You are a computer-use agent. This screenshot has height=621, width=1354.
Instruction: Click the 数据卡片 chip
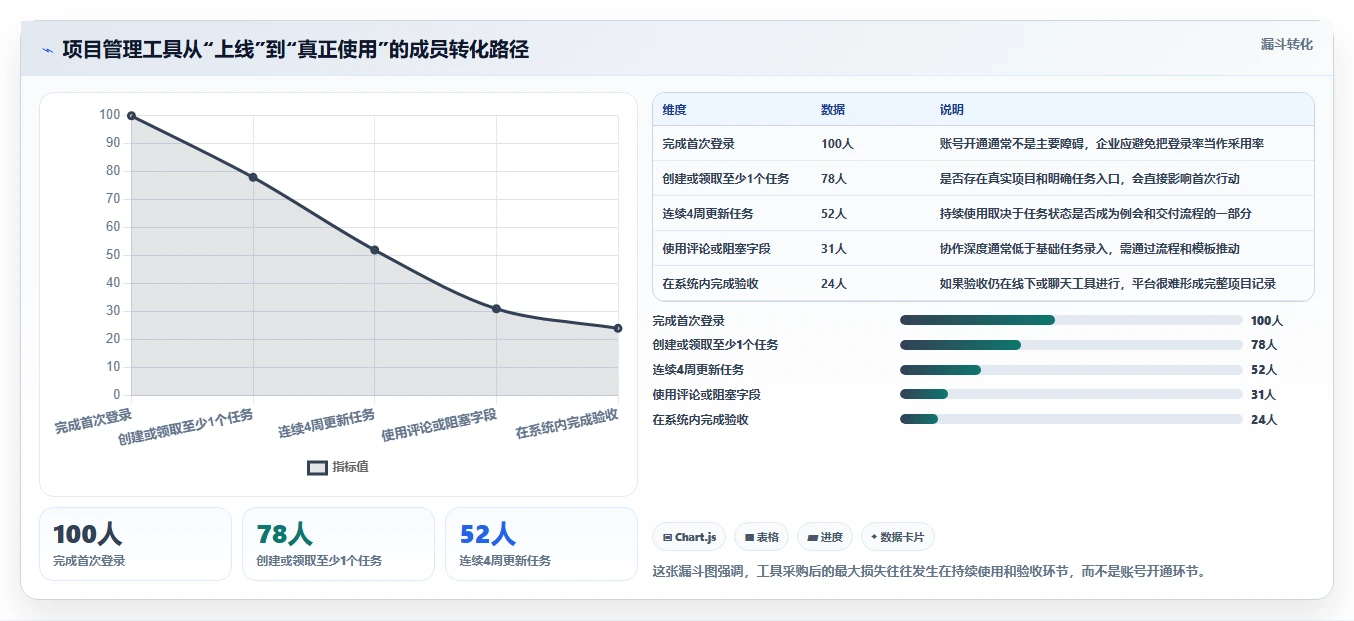tap(898, 537)
